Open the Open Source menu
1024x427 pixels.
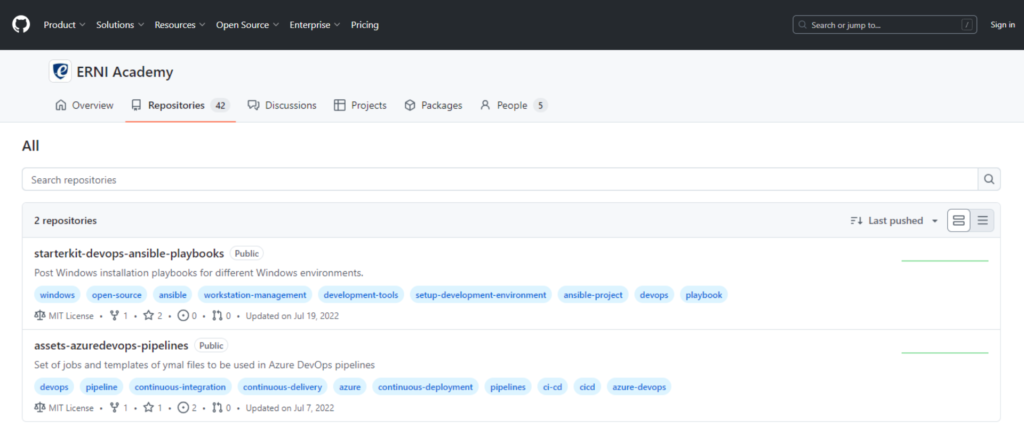247,25
